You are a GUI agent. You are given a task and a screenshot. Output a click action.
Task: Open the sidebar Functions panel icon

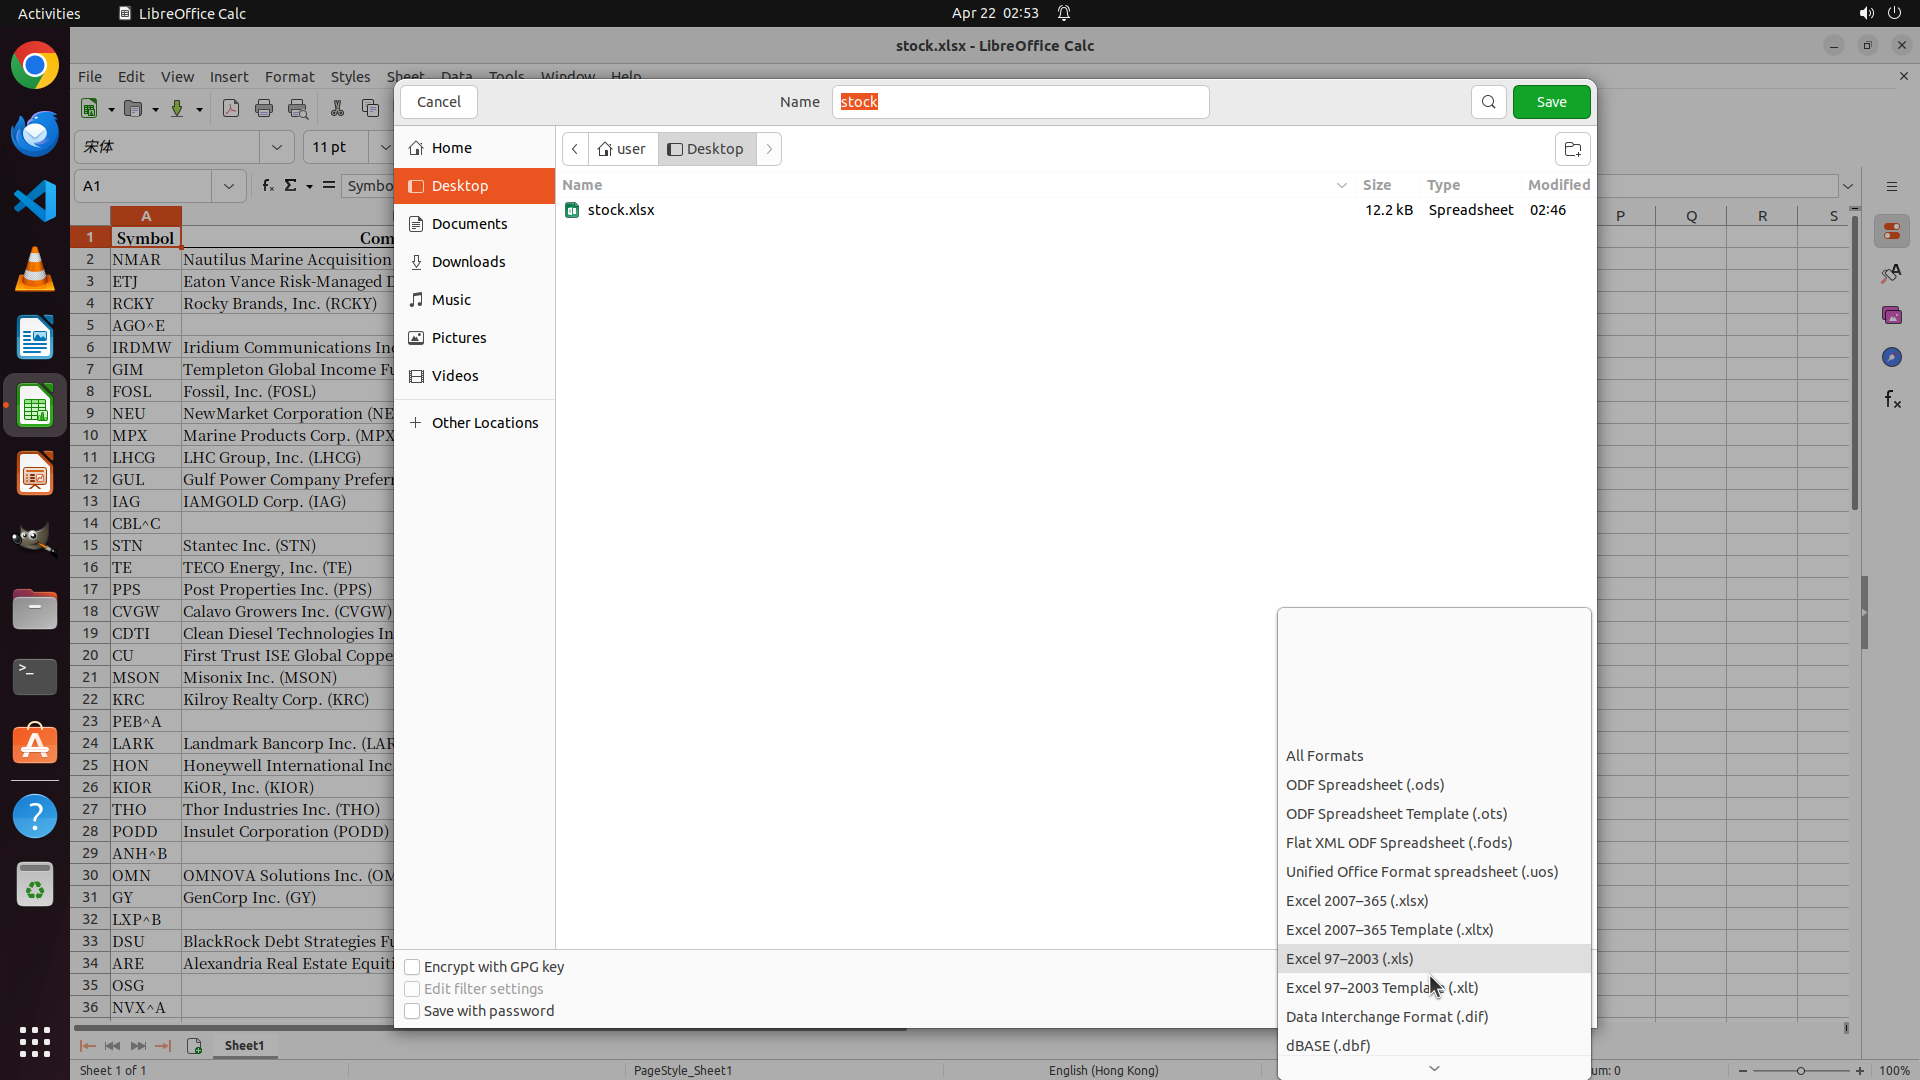(x=1892, y=400)
